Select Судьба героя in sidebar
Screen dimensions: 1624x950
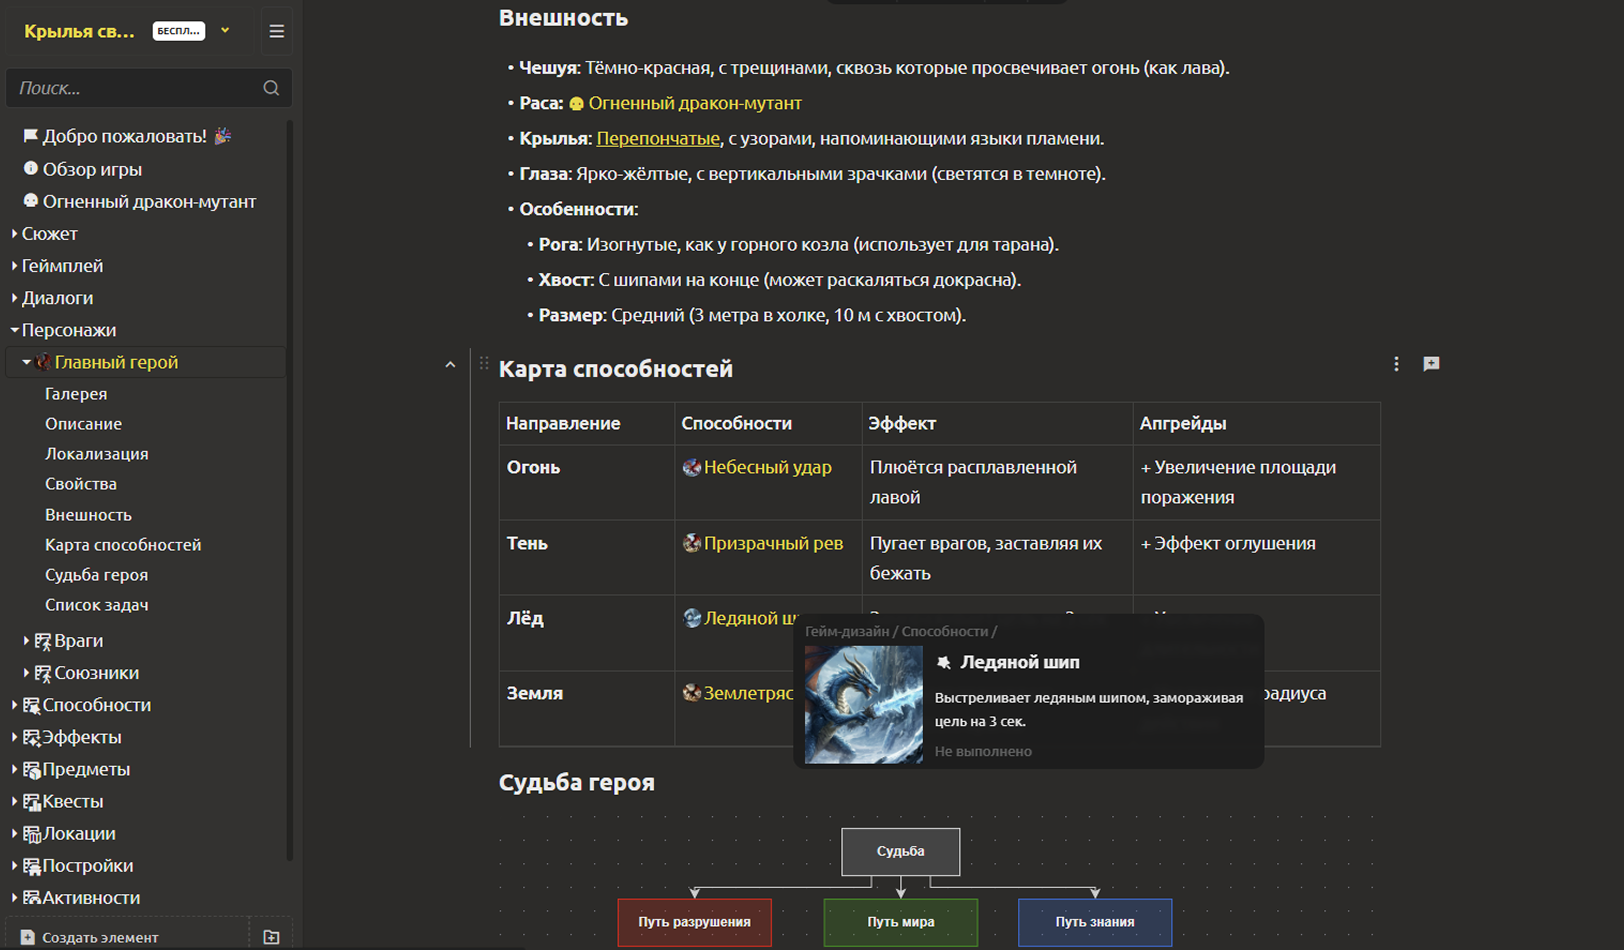(x=96, y=575)
